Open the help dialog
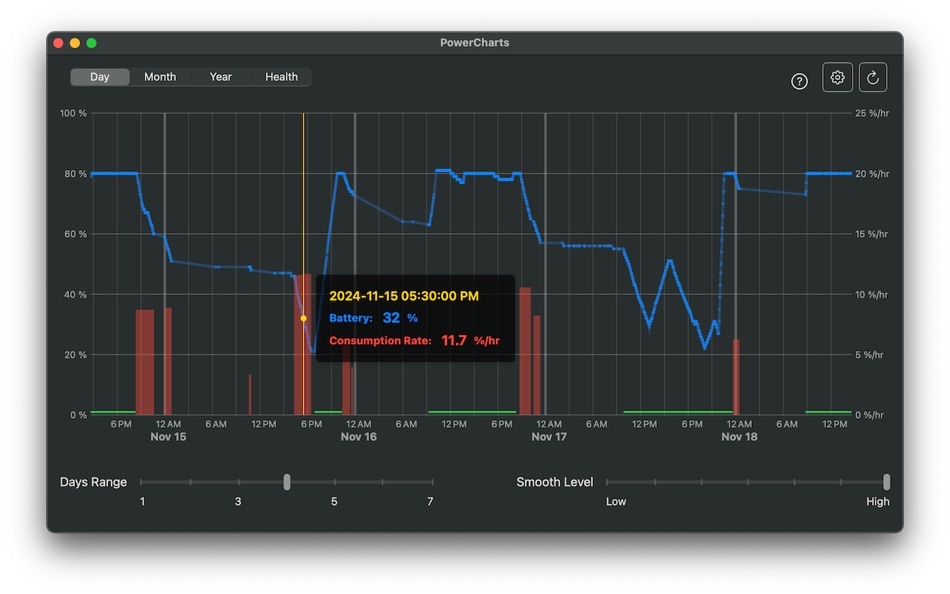 [x=799, y=80]
